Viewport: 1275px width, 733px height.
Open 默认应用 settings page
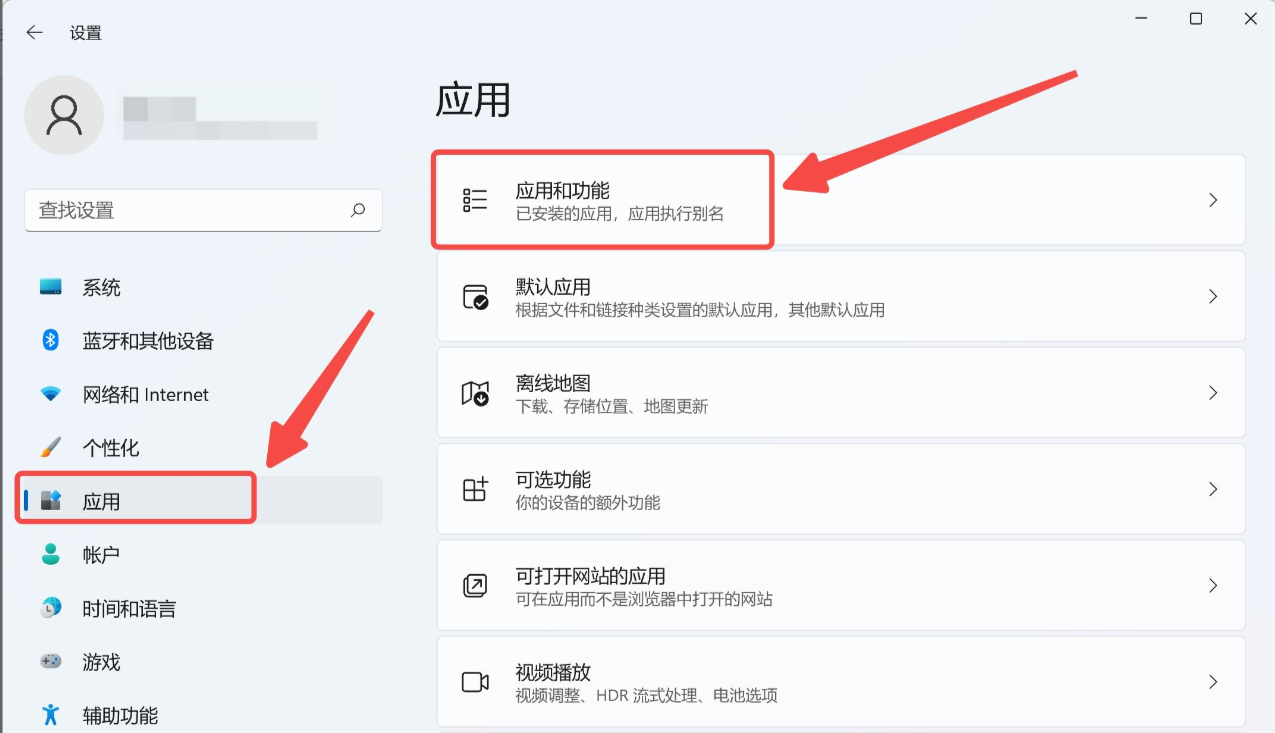point(700,296)
